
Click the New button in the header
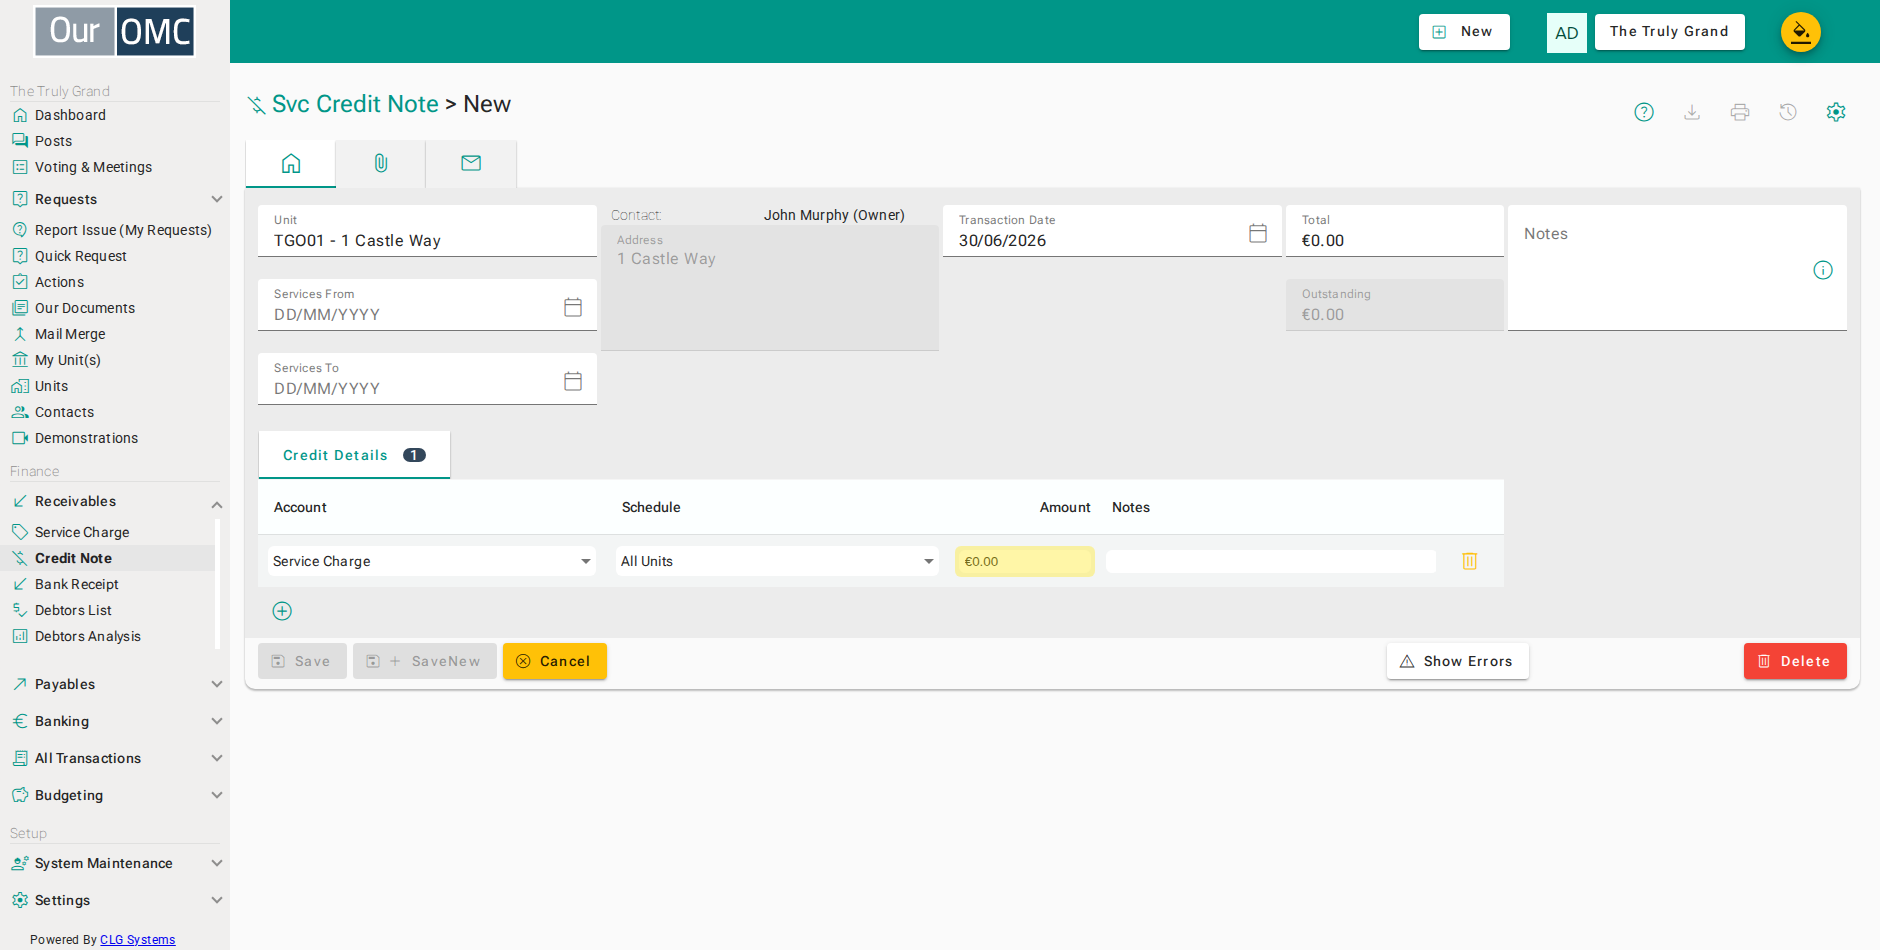(1464, 32)
